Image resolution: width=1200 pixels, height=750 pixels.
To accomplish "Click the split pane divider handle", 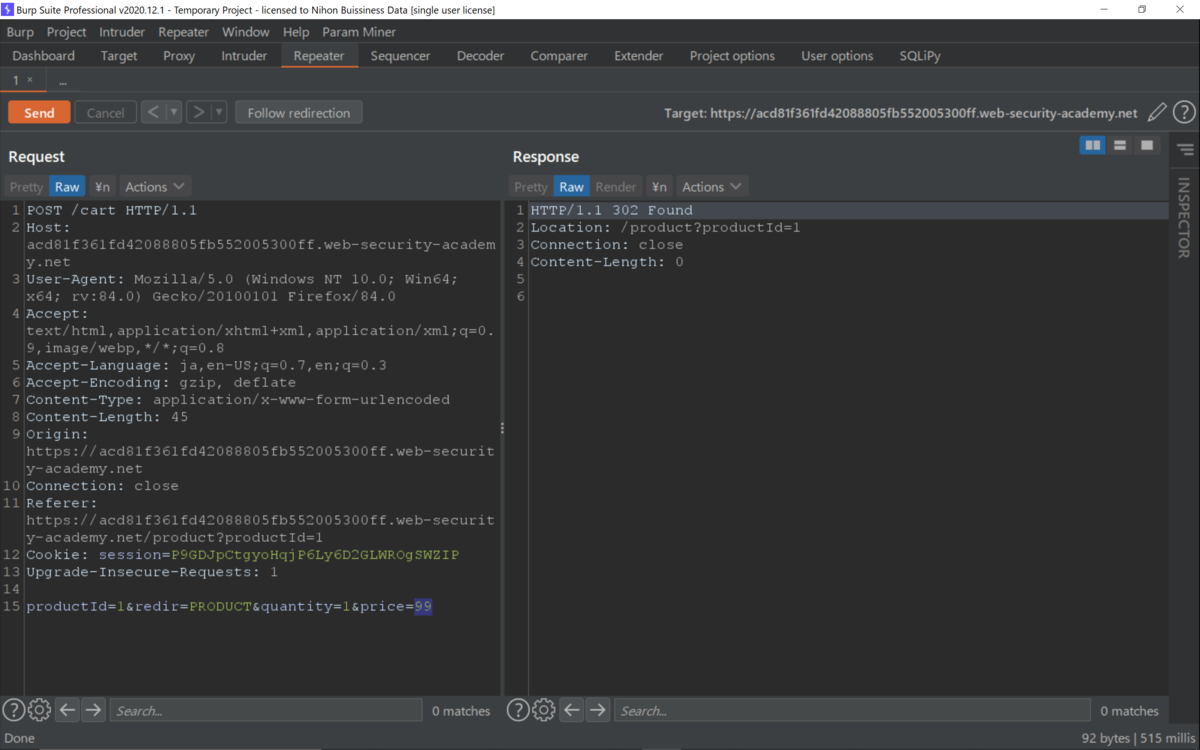I will (502, 428).
